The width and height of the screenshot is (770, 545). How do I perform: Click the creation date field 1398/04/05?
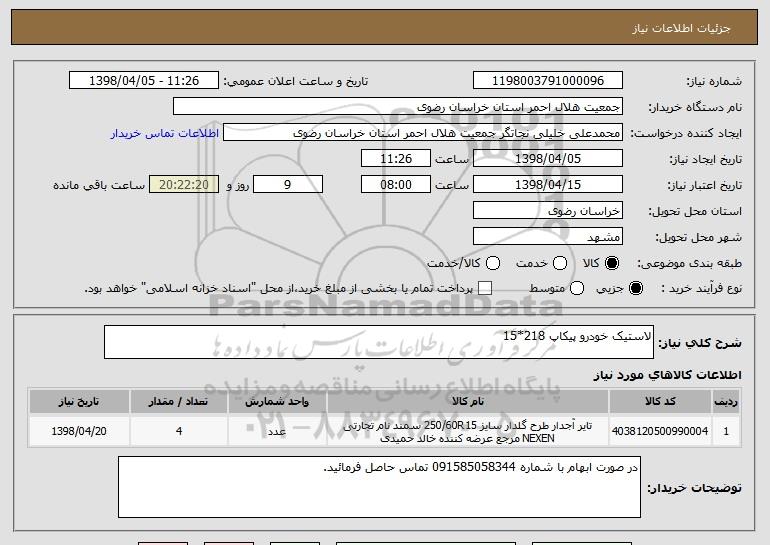pyautogui.click(x=548, y=159)
